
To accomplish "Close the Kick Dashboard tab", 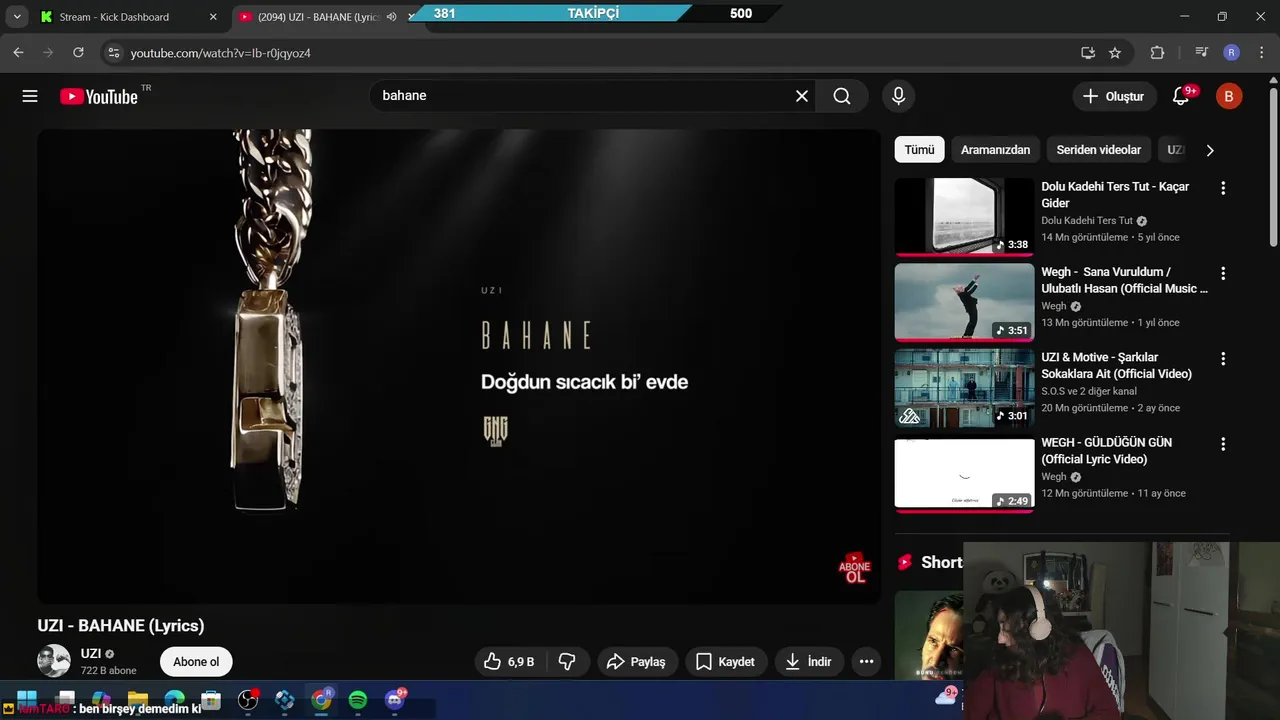I will [213, 17].
